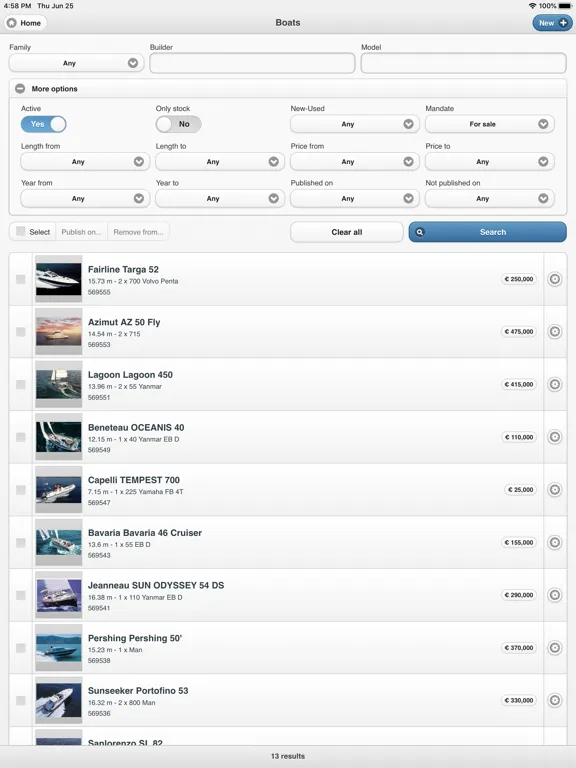
Task: Open the Not published on dropdown
Action: pos(490,198)
